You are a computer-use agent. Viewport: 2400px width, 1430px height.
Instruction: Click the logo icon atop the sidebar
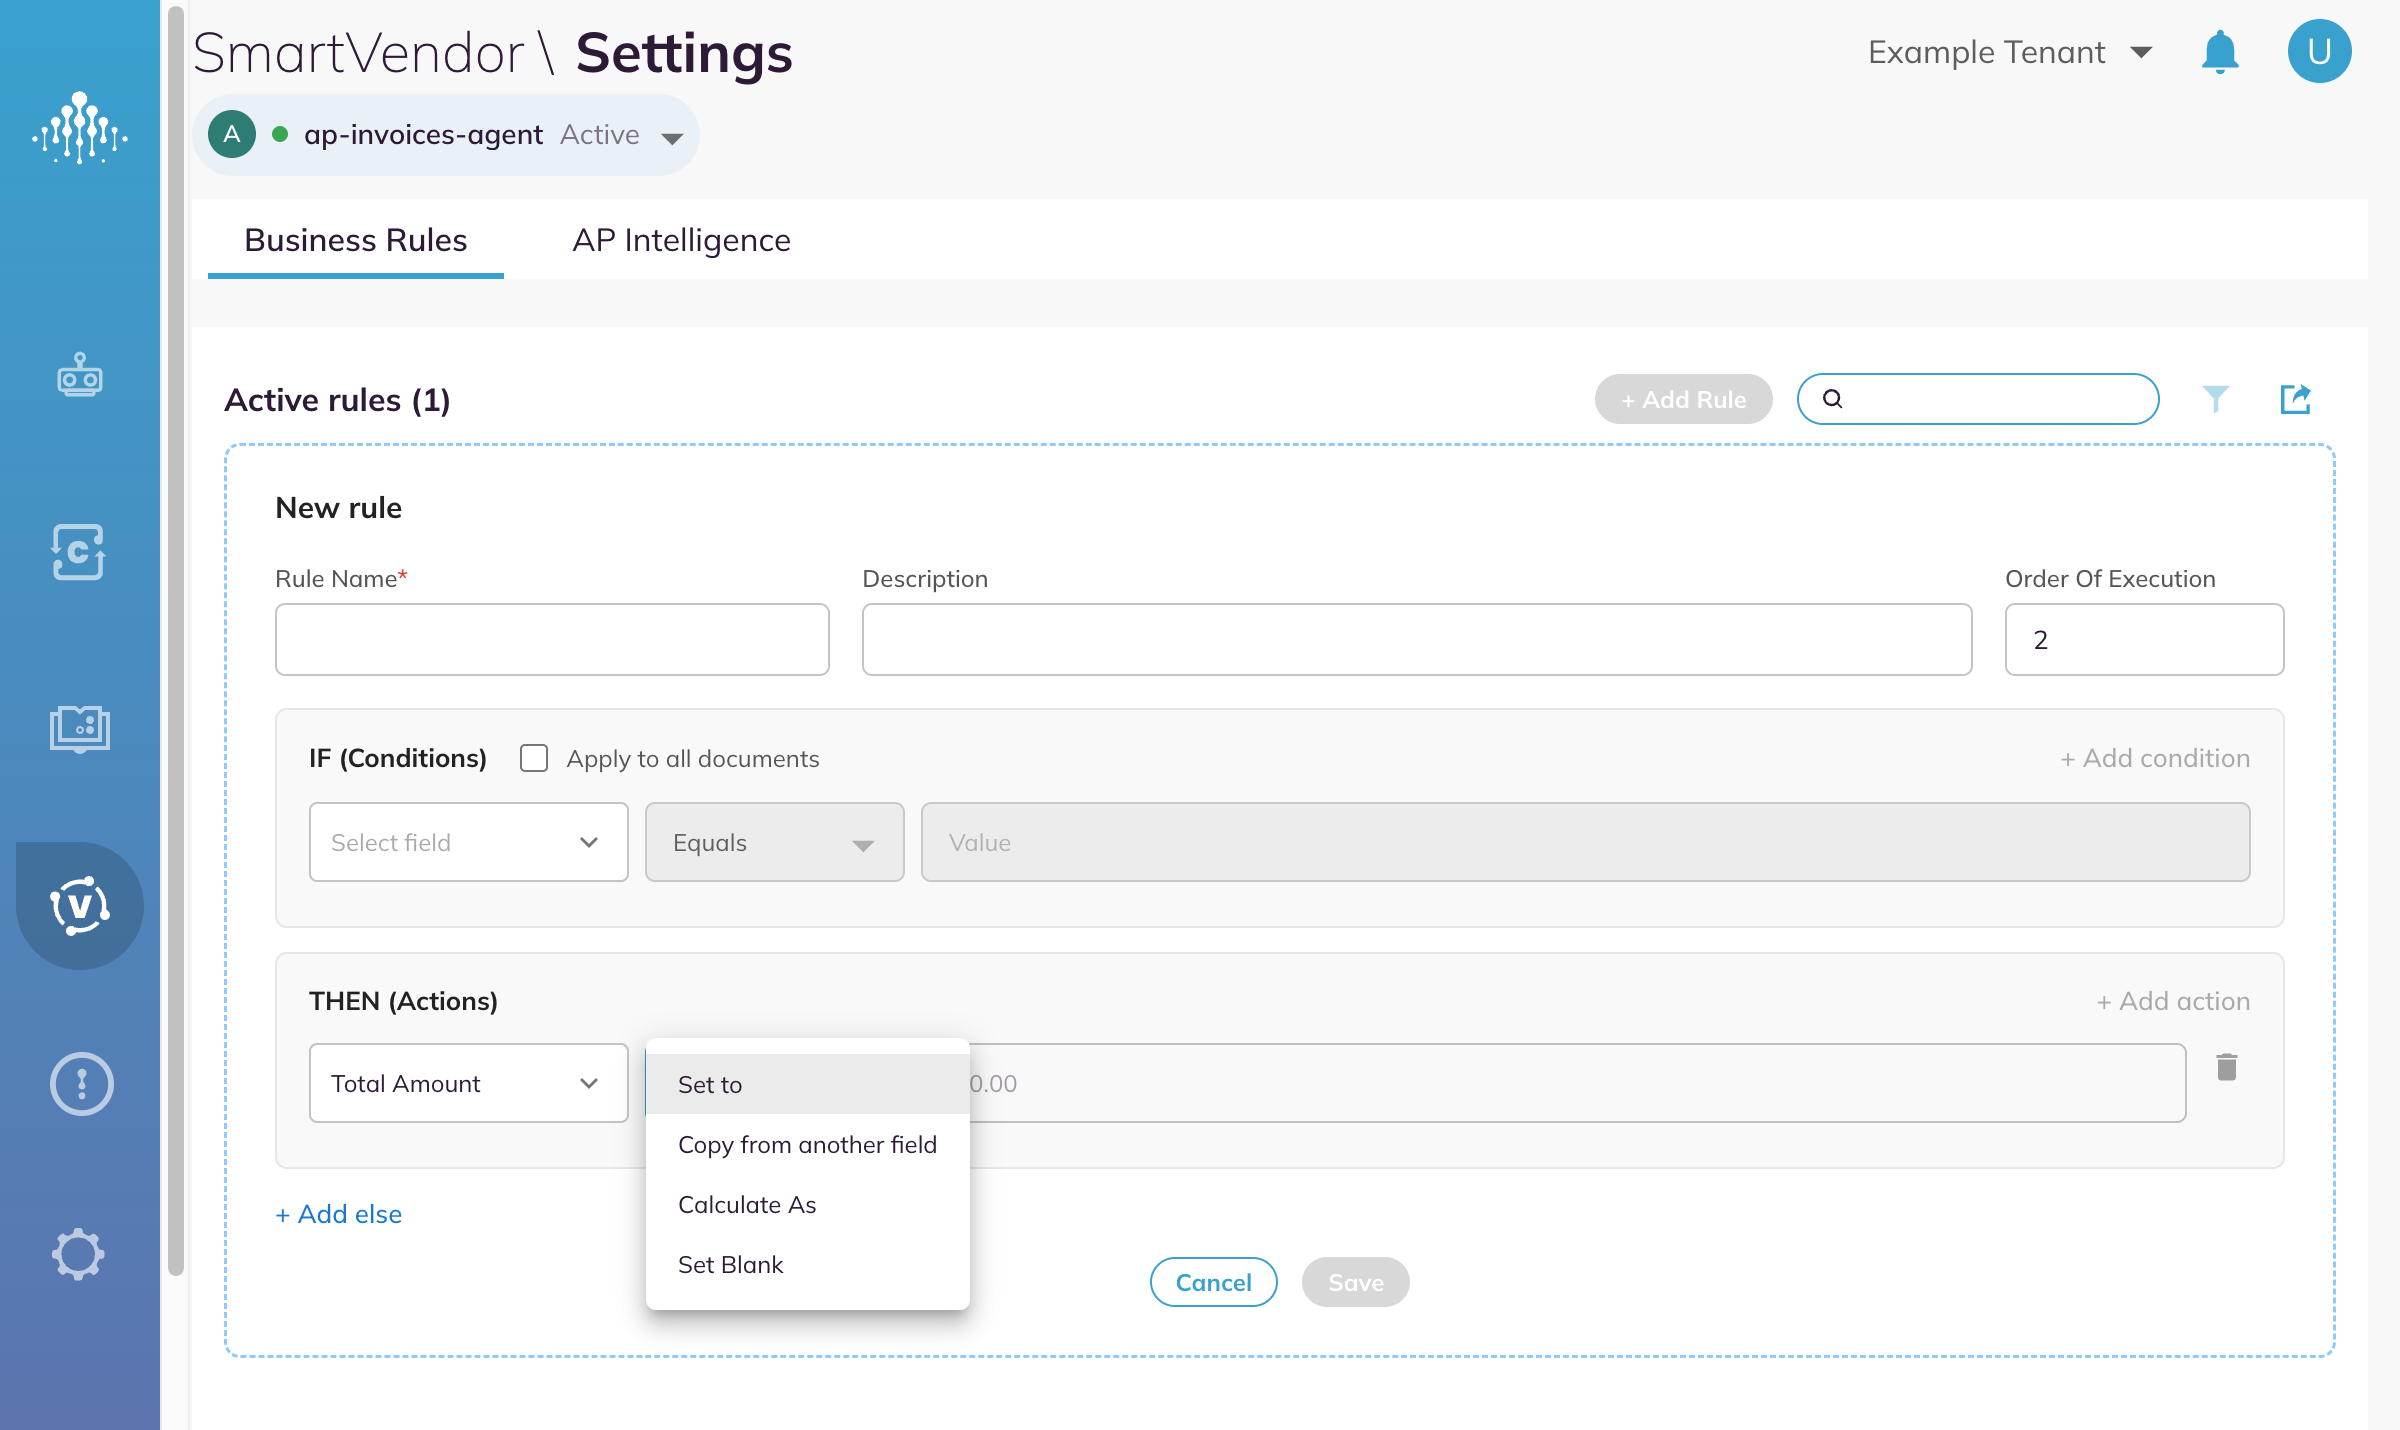[80, 128]
